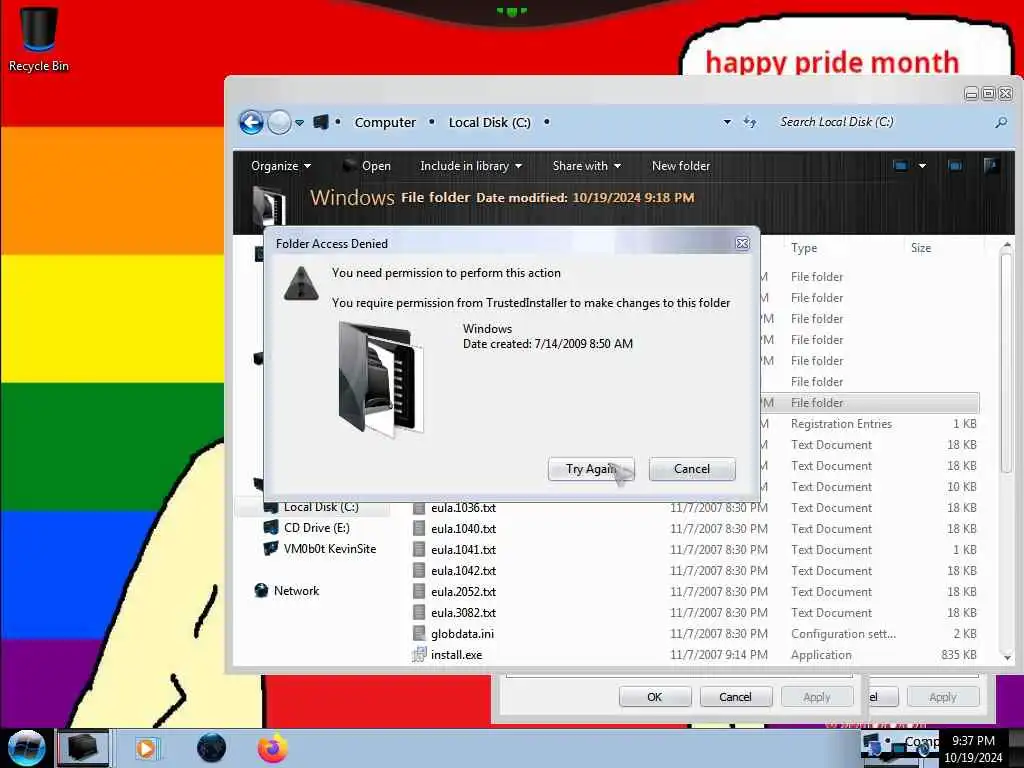Click Open in the explorer toolbar
Viewport: 1024px width, 768px height.
(367, 166)
